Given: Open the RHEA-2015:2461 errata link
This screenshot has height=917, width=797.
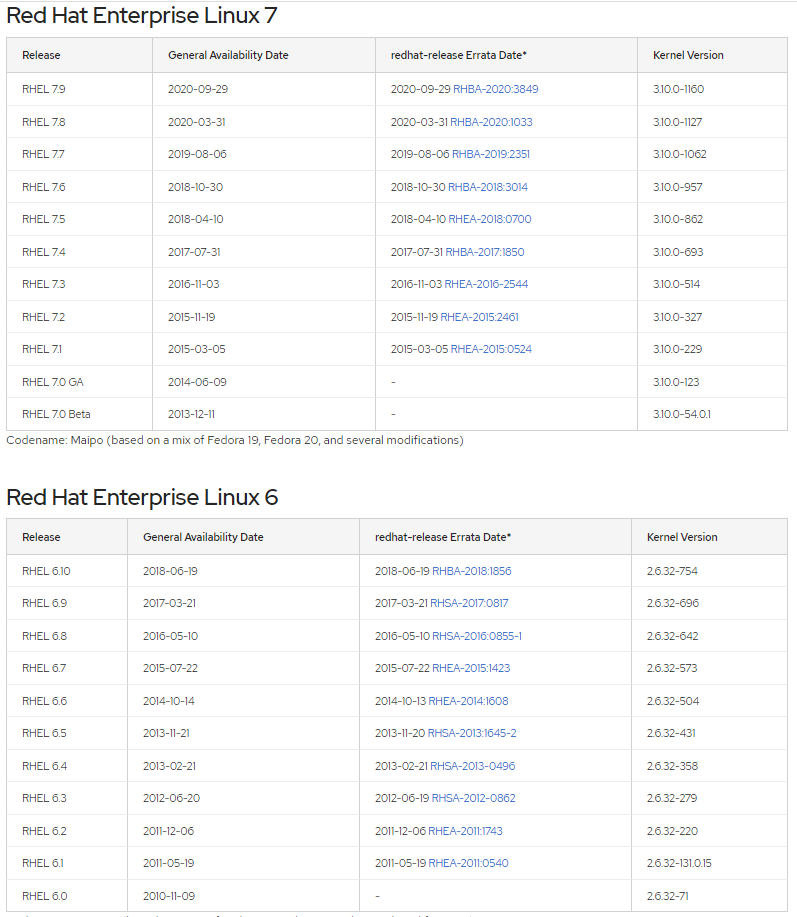Looking at the screenshot, I should pyautogui.click(x=479, y=316).
